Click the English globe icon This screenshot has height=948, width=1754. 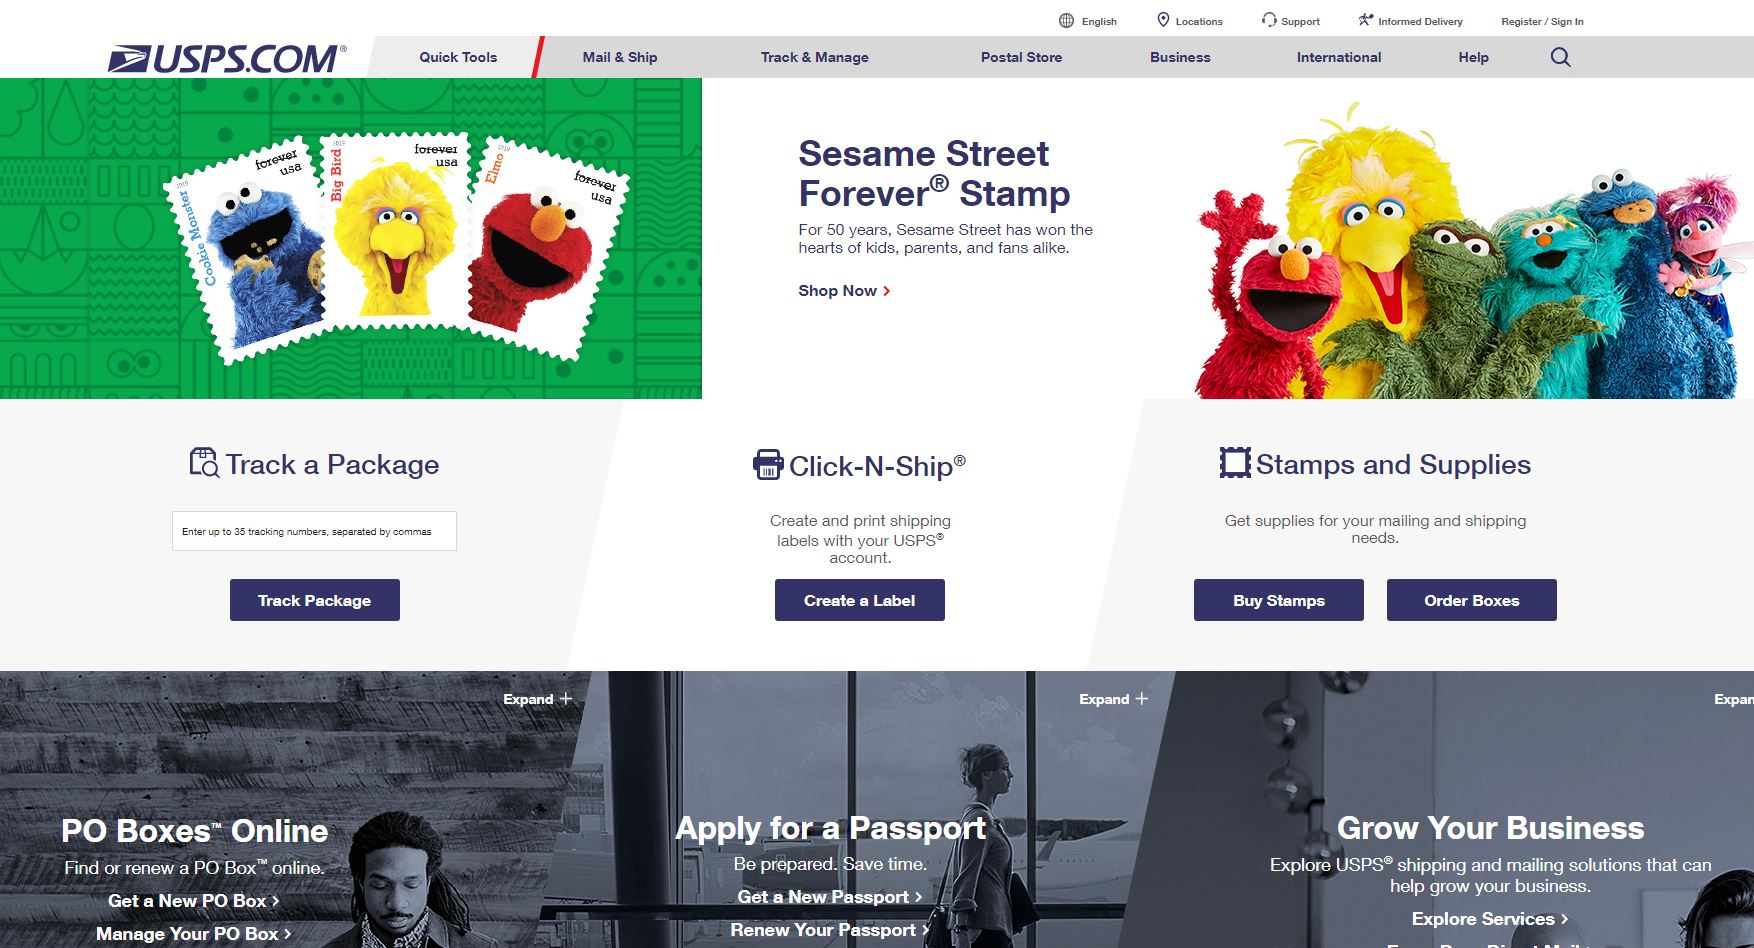[1067, 21]
